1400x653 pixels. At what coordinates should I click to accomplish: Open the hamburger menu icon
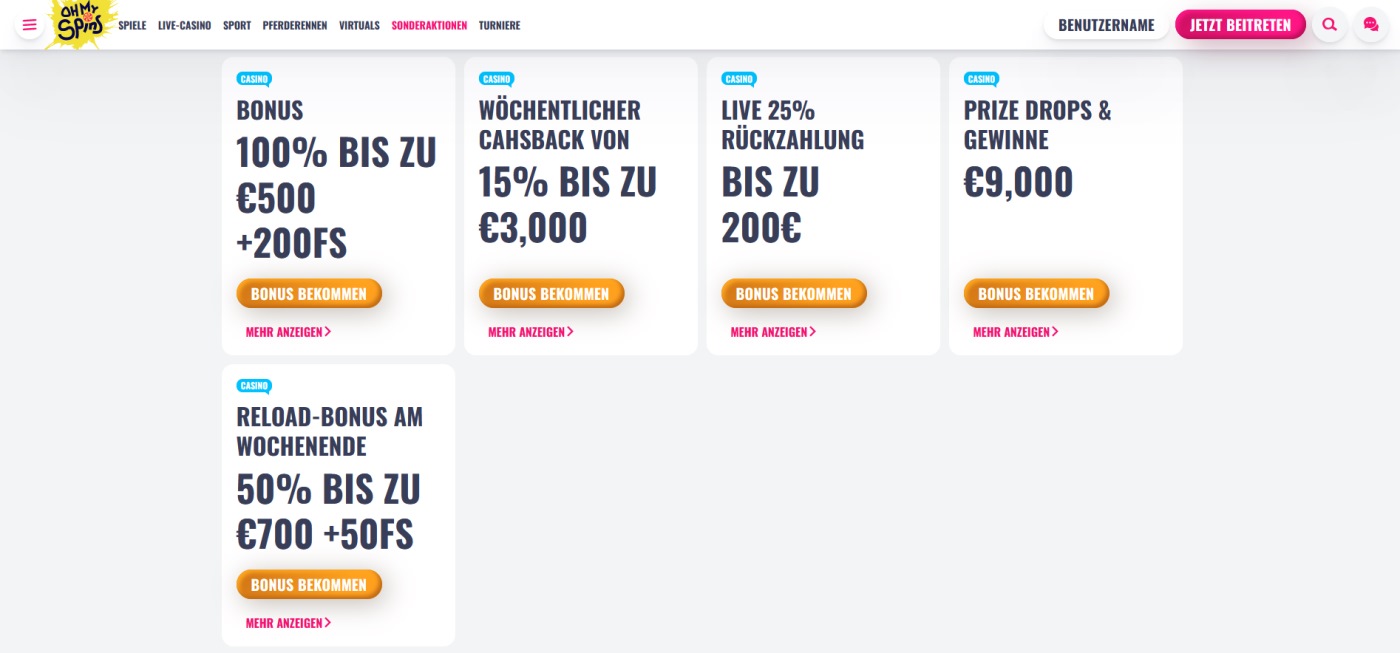[30, 25]
